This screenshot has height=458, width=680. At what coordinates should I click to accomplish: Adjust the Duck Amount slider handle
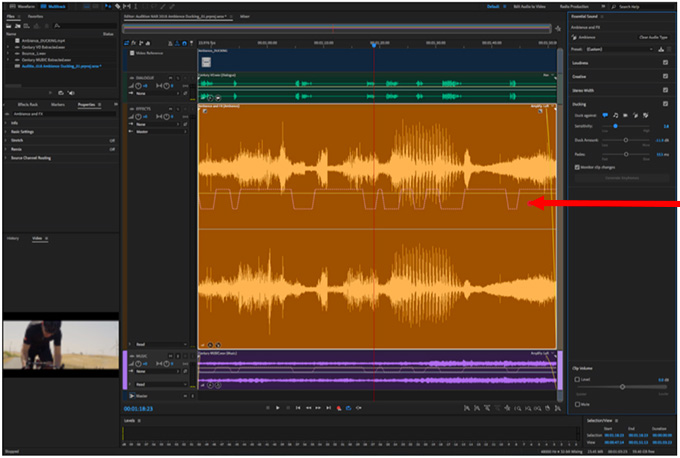pos(625,141)
